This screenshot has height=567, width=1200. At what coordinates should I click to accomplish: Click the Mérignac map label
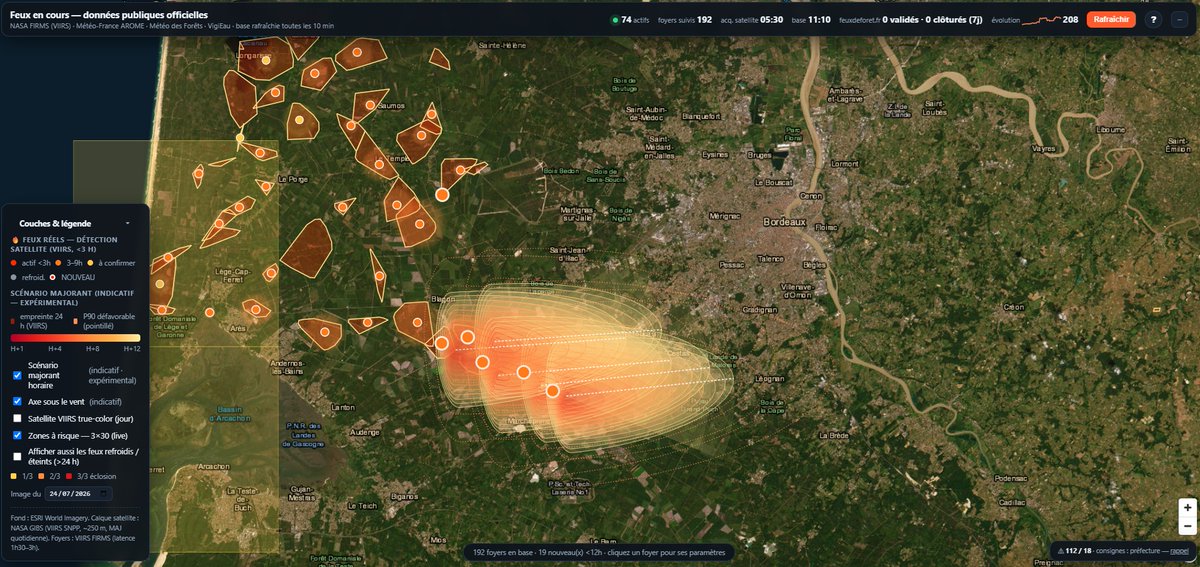(725, 215)
